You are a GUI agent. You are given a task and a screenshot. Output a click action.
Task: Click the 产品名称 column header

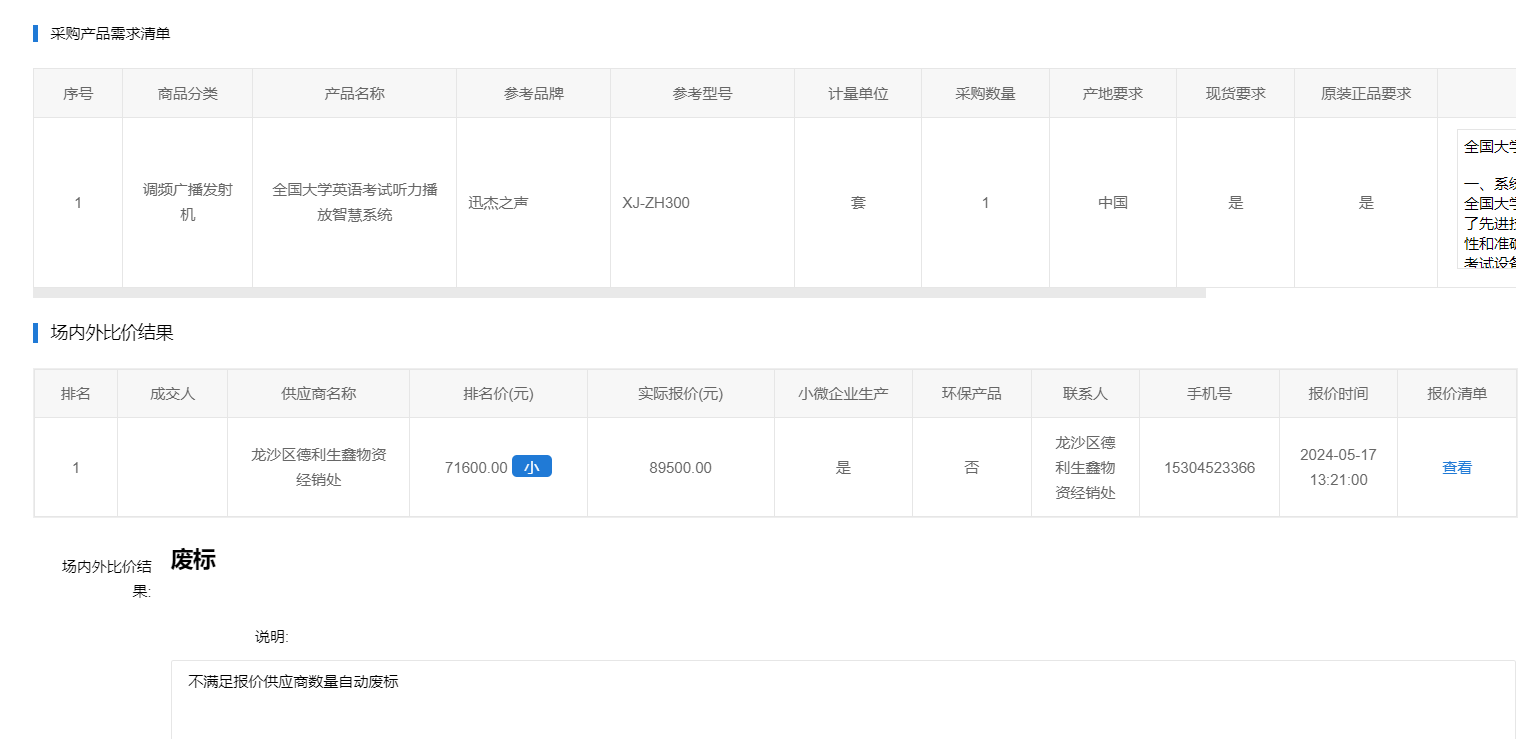coord(354,93)
